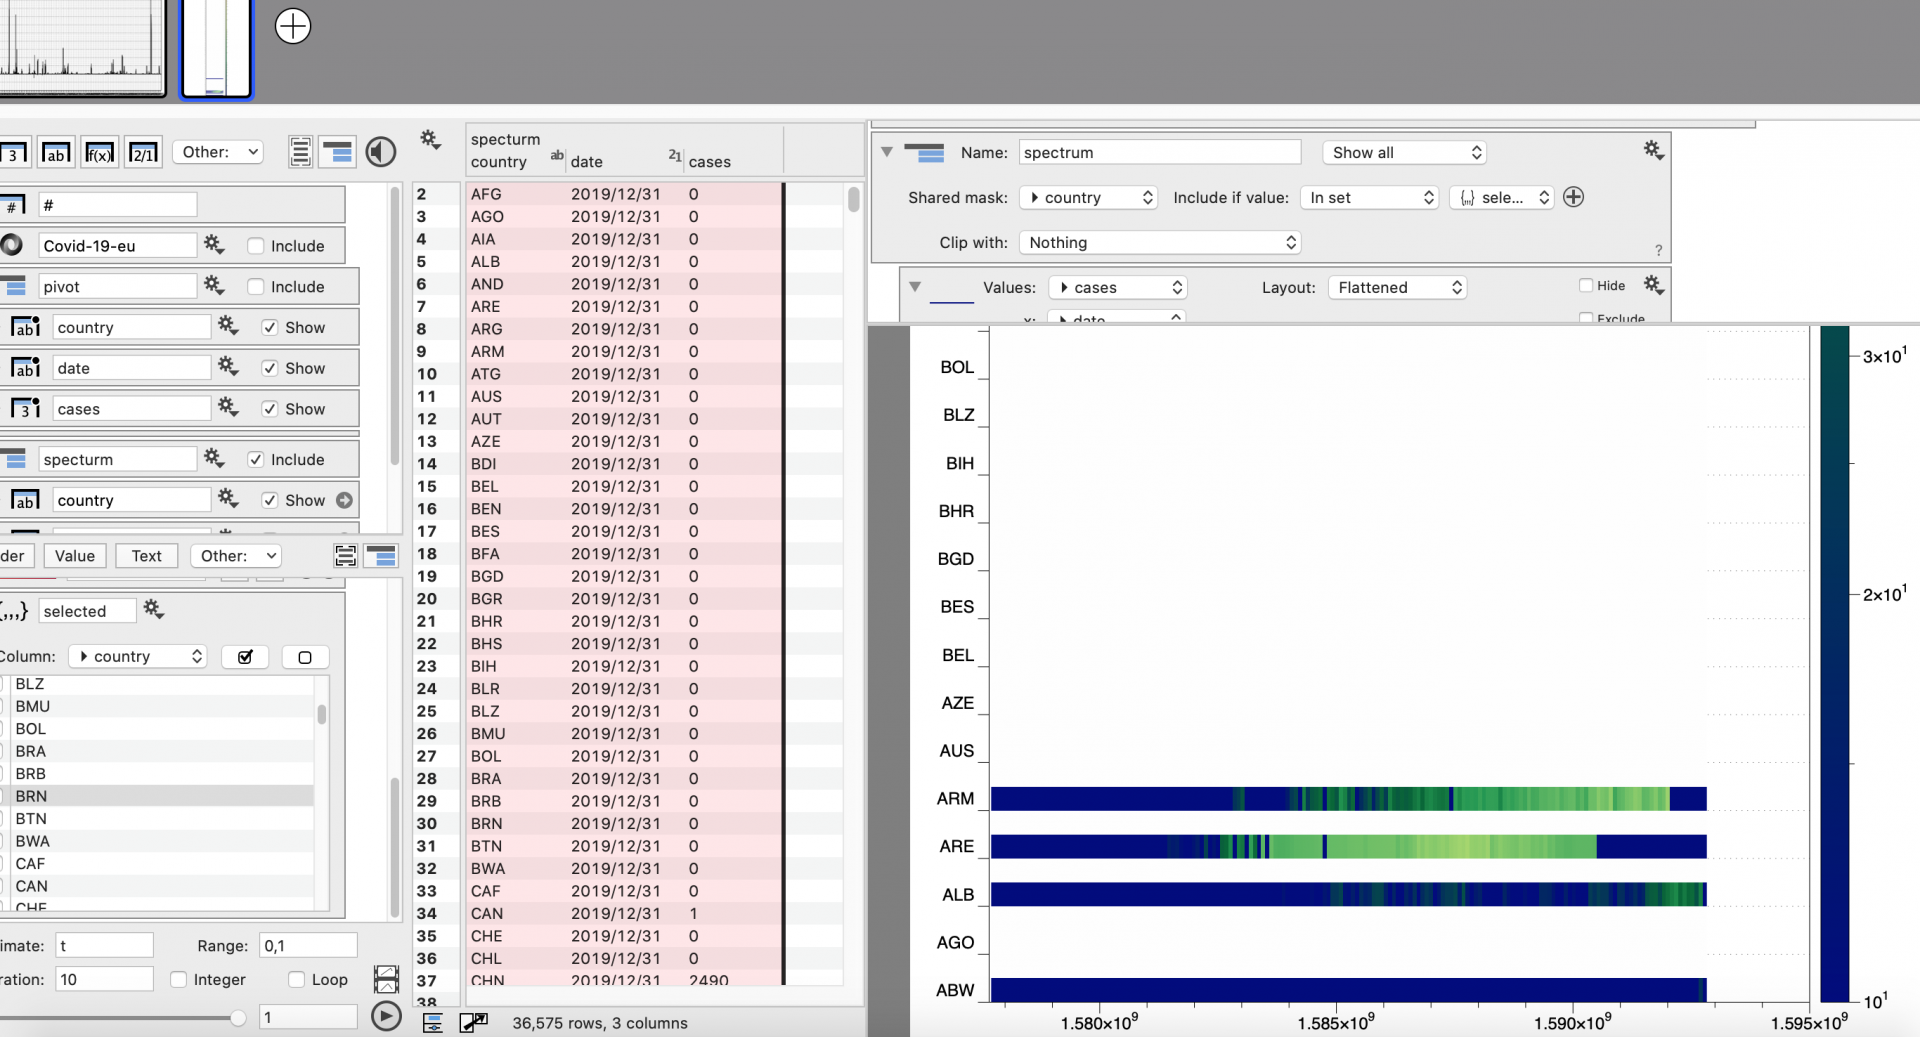The image size is (1920, 1037).
Task: Enable the Integer checkbox
Action: [x=179, y=980]
